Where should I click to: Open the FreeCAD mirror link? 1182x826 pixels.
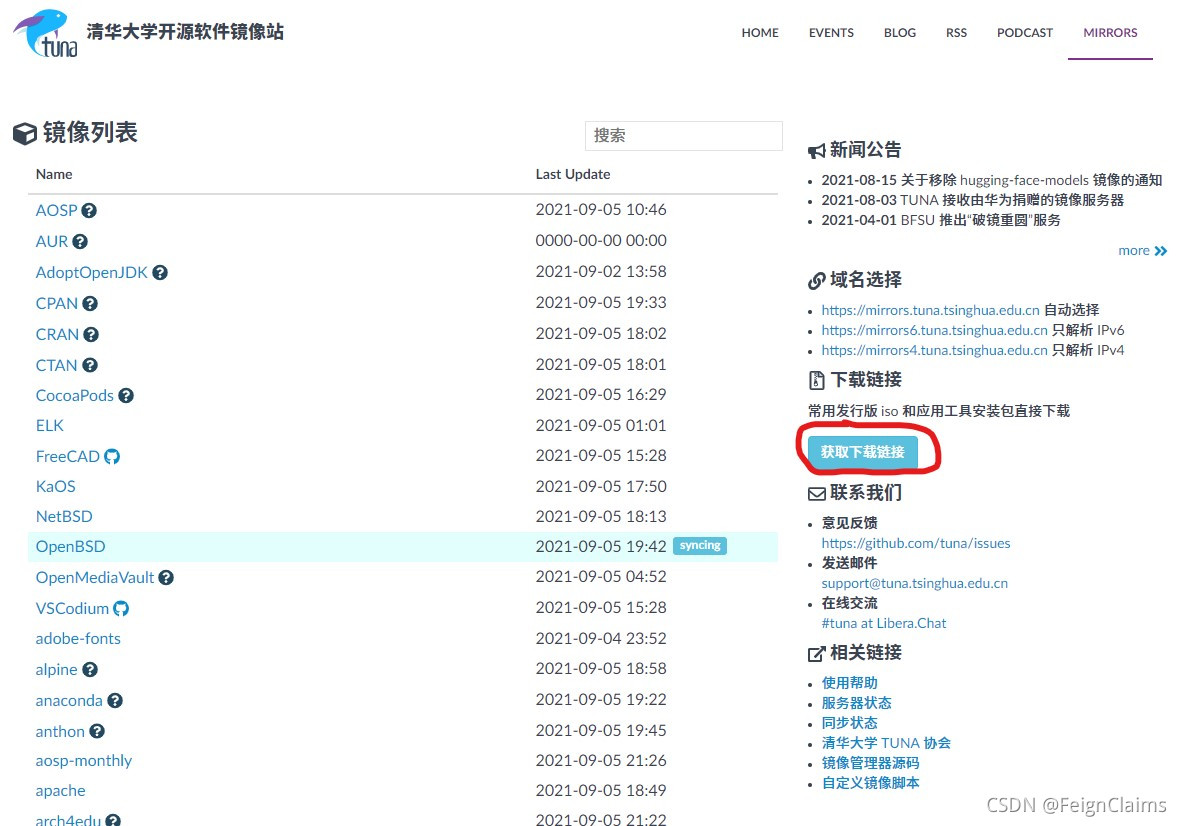(68, 457)
